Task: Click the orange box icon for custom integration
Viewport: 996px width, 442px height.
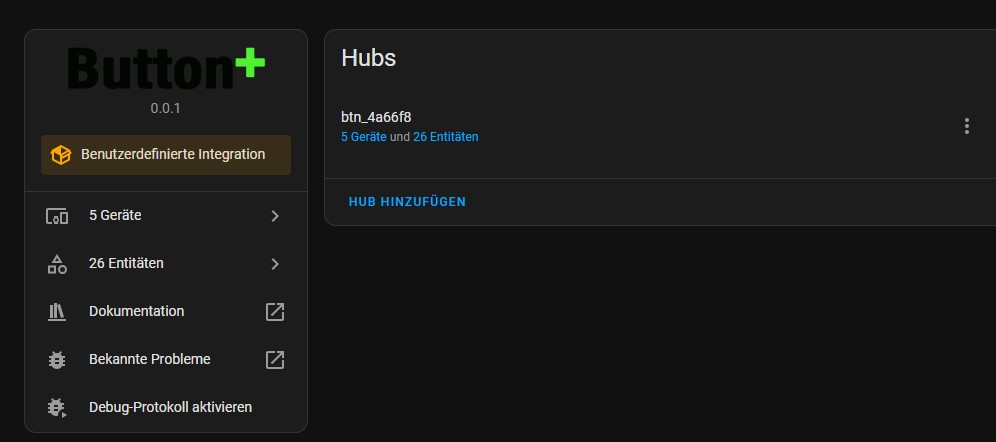Action: [61, 155]
